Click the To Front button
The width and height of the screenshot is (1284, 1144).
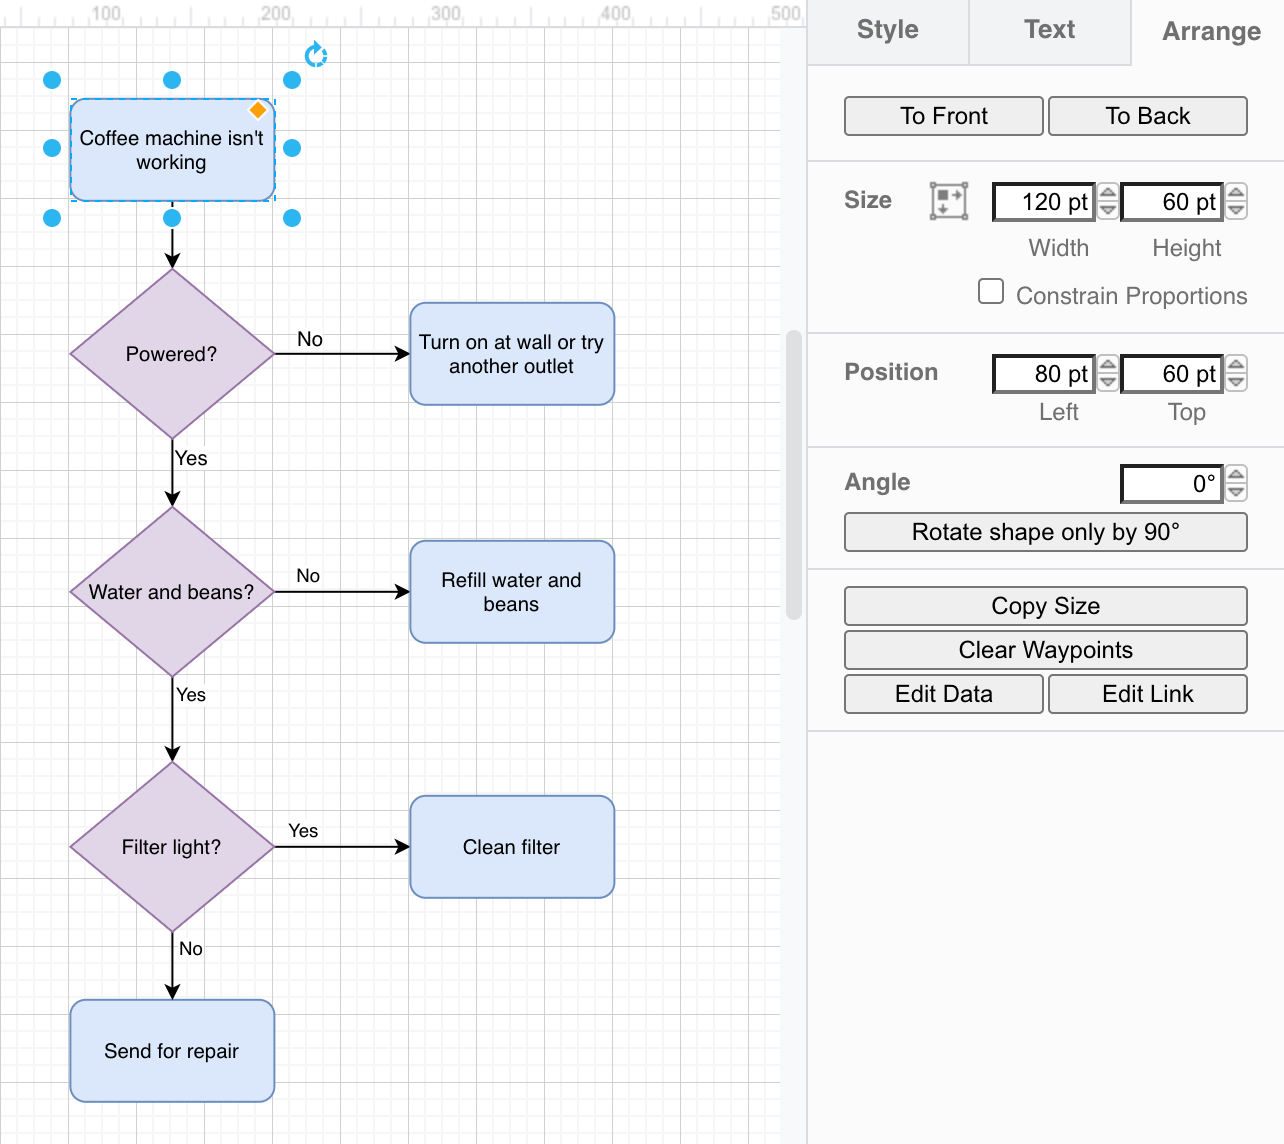(x=942, y=115)
